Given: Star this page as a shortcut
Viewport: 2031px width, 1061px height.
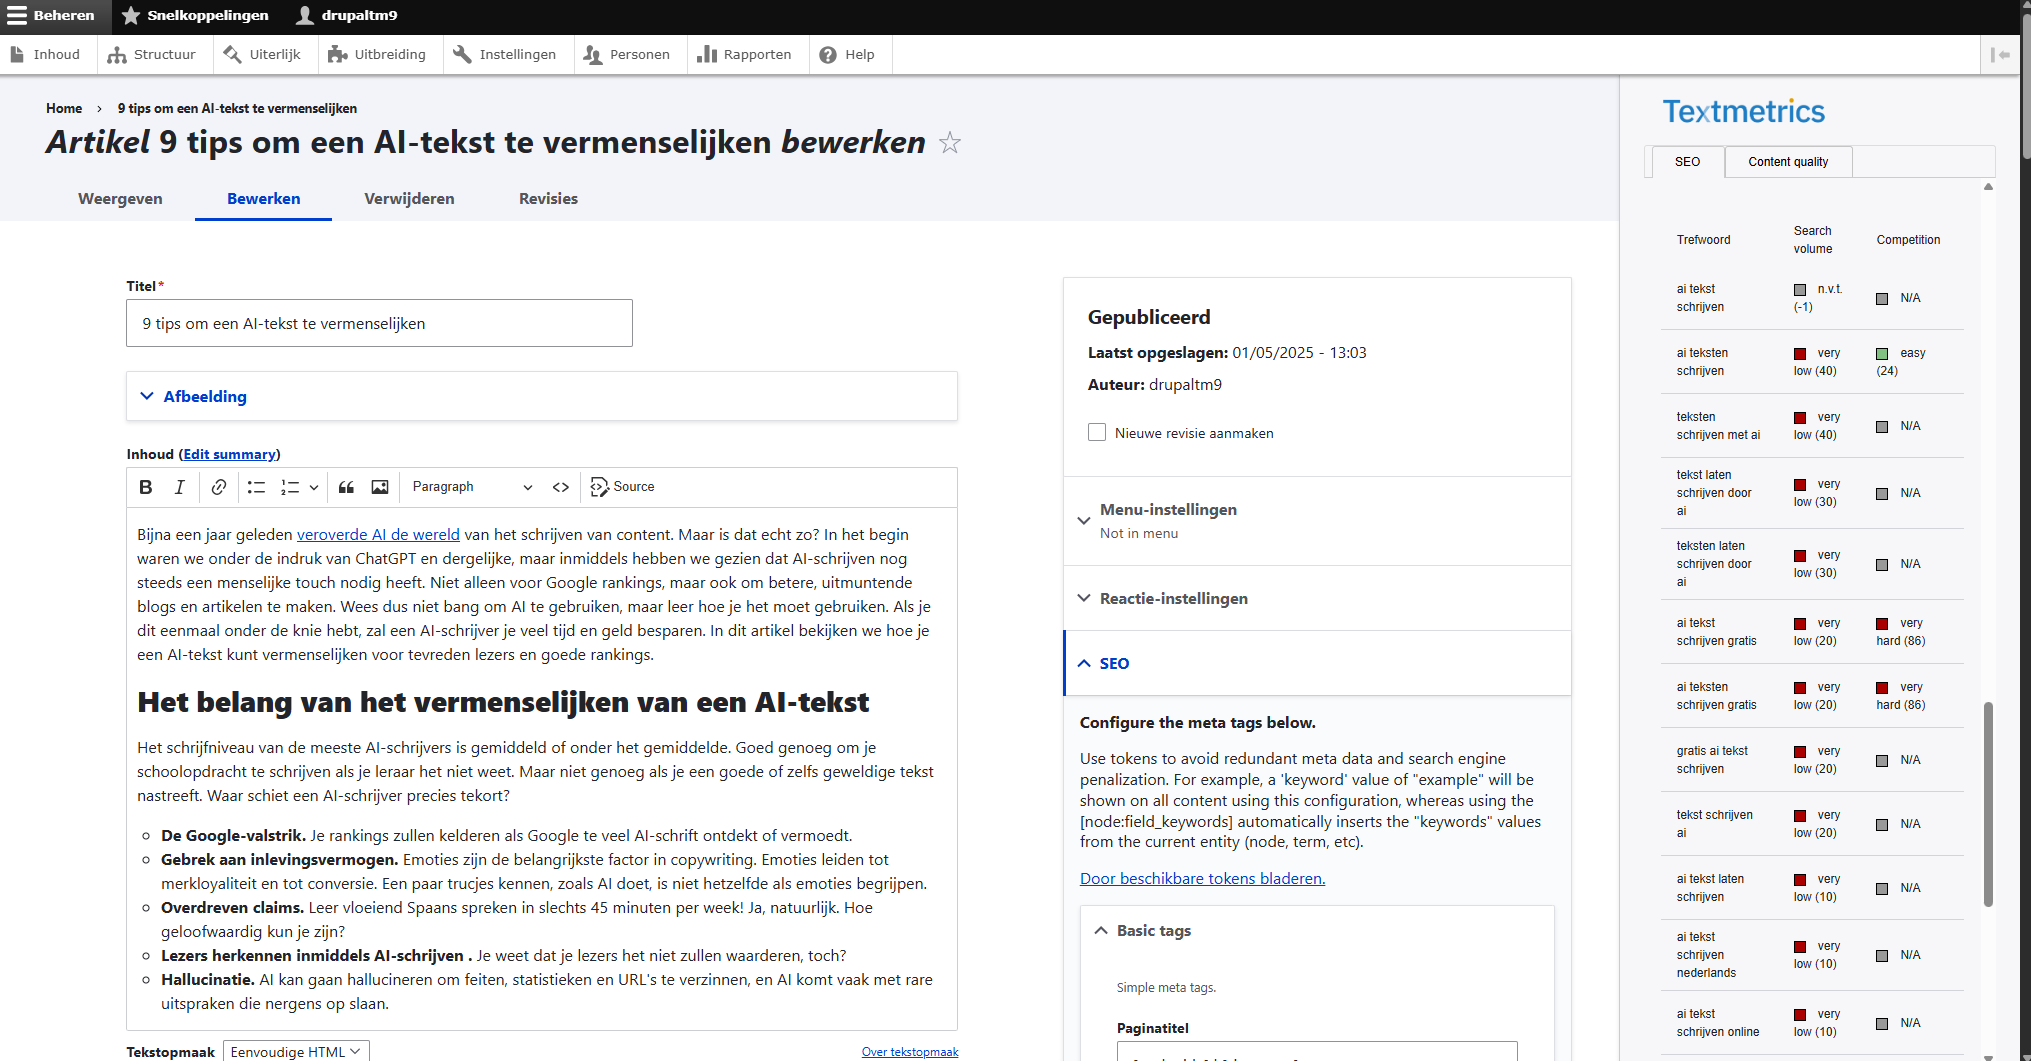Looking at the screenshot, I should pyautogui.click(x=950, y=143).
